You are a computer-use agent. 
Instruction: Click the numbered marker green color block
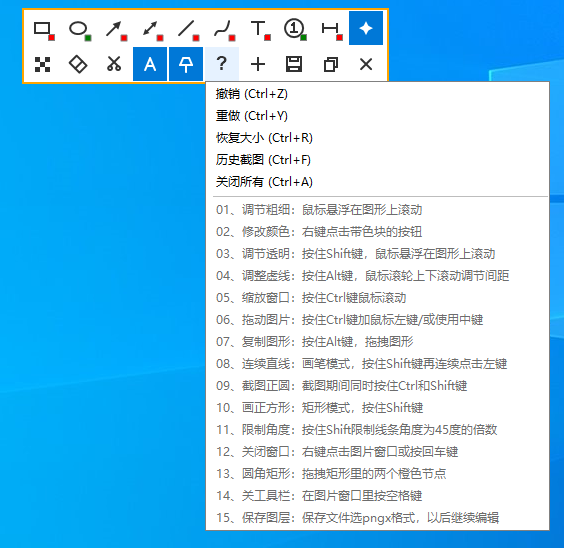click(x=304, y=38)
